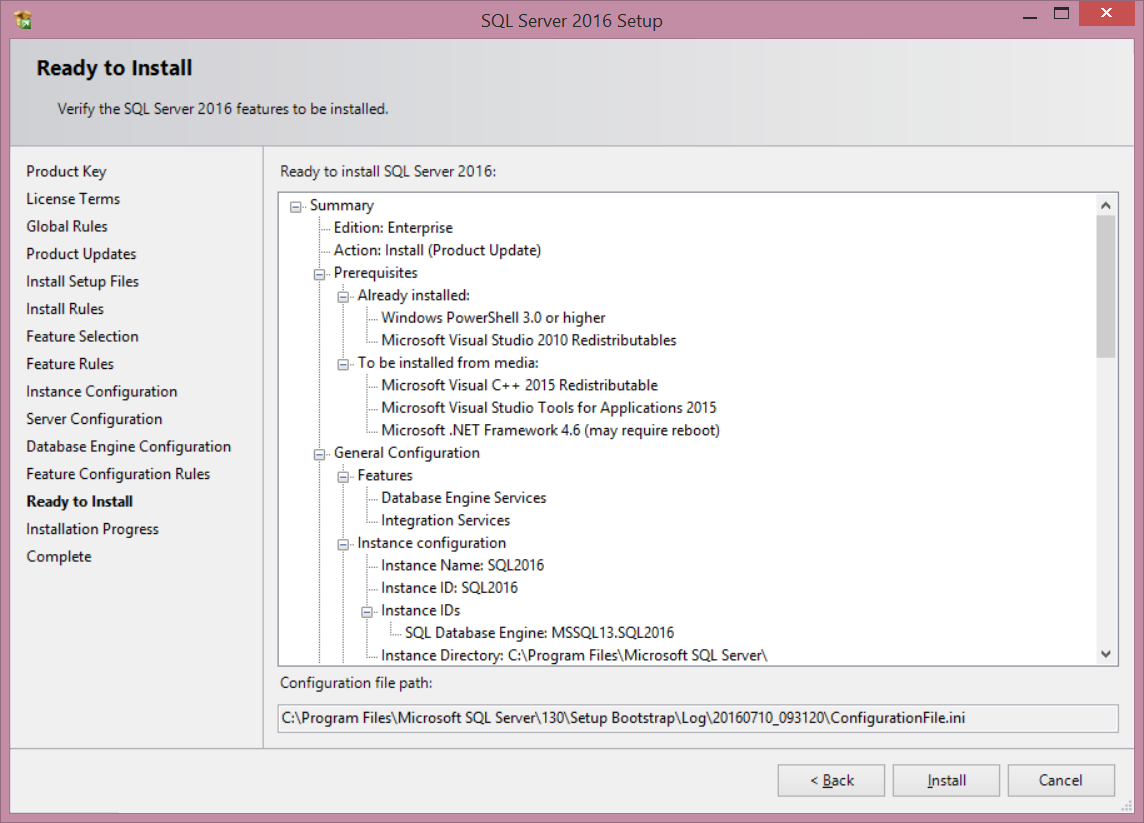Collapse the Instance configuration node
This screenshot has width=1144, height=823.
[x=343, y=544]
